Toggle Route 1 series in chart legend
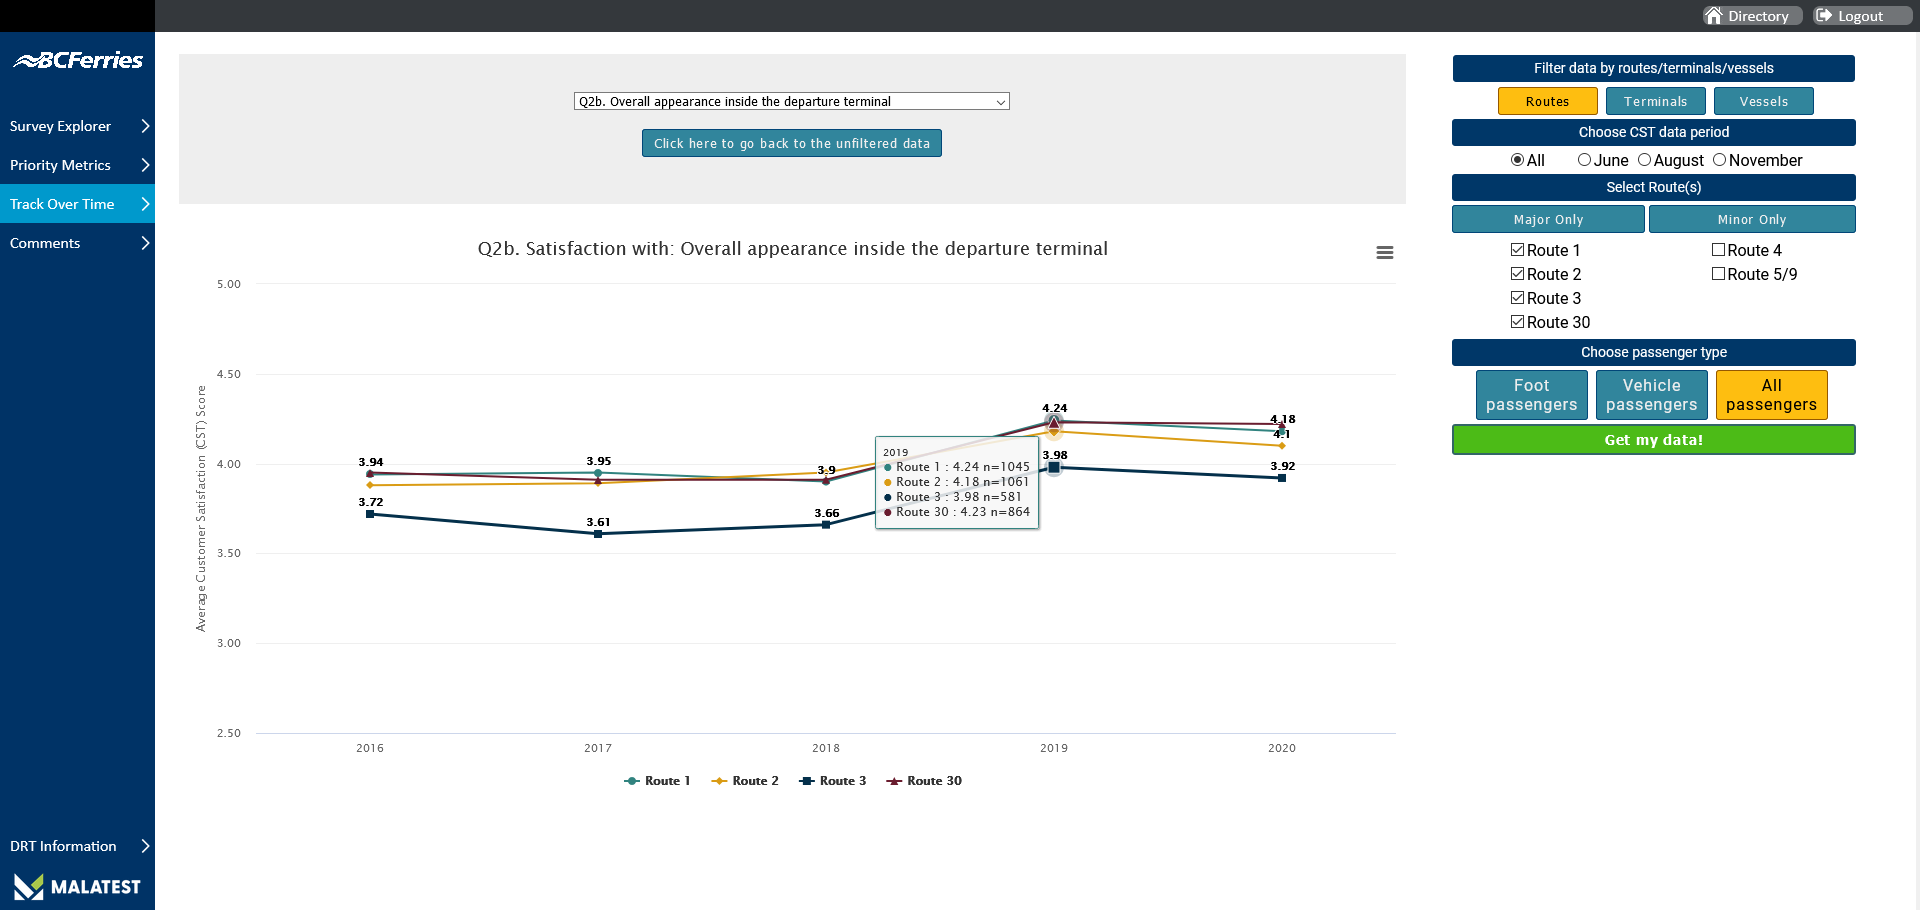Screen dimensions: 1920x910 coord(657,781)
